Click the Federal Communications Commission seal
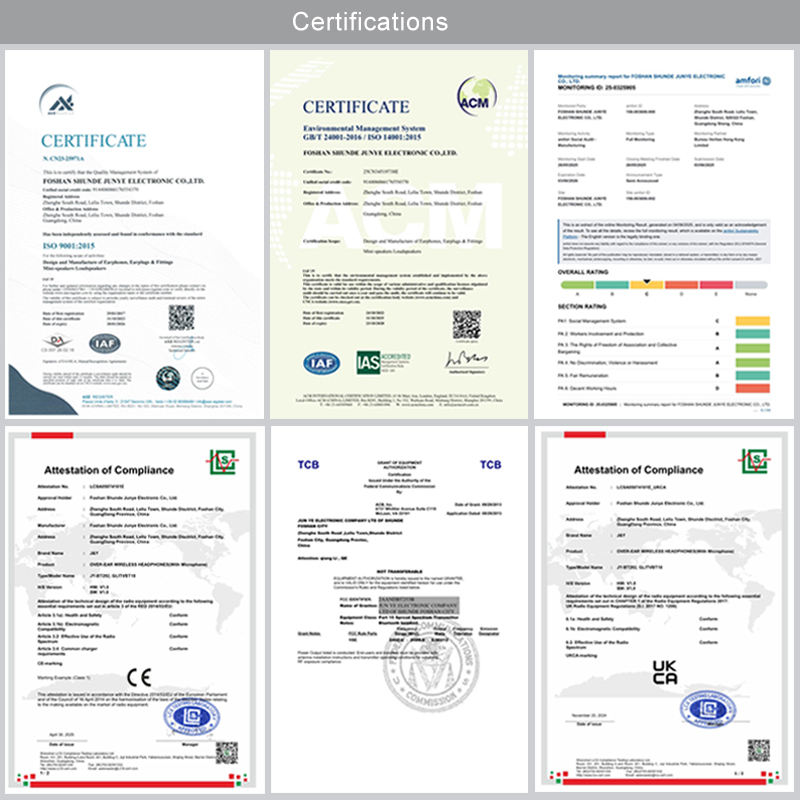 (431, 665)
